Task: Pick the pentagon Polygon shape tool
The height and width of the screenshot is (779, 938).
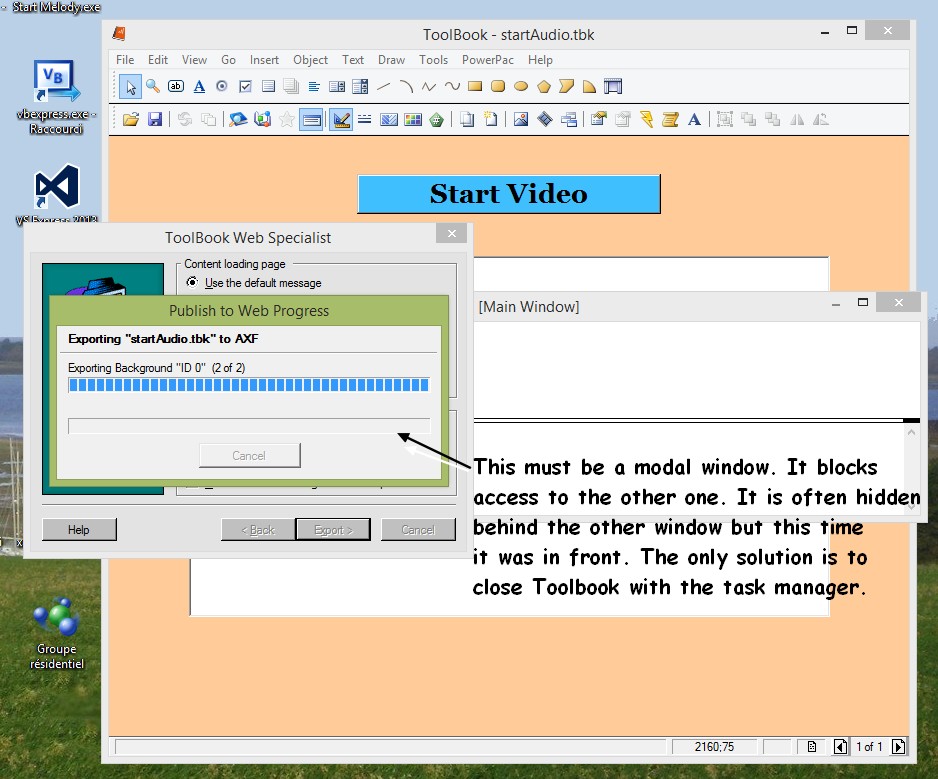Action: click(544, 87)
